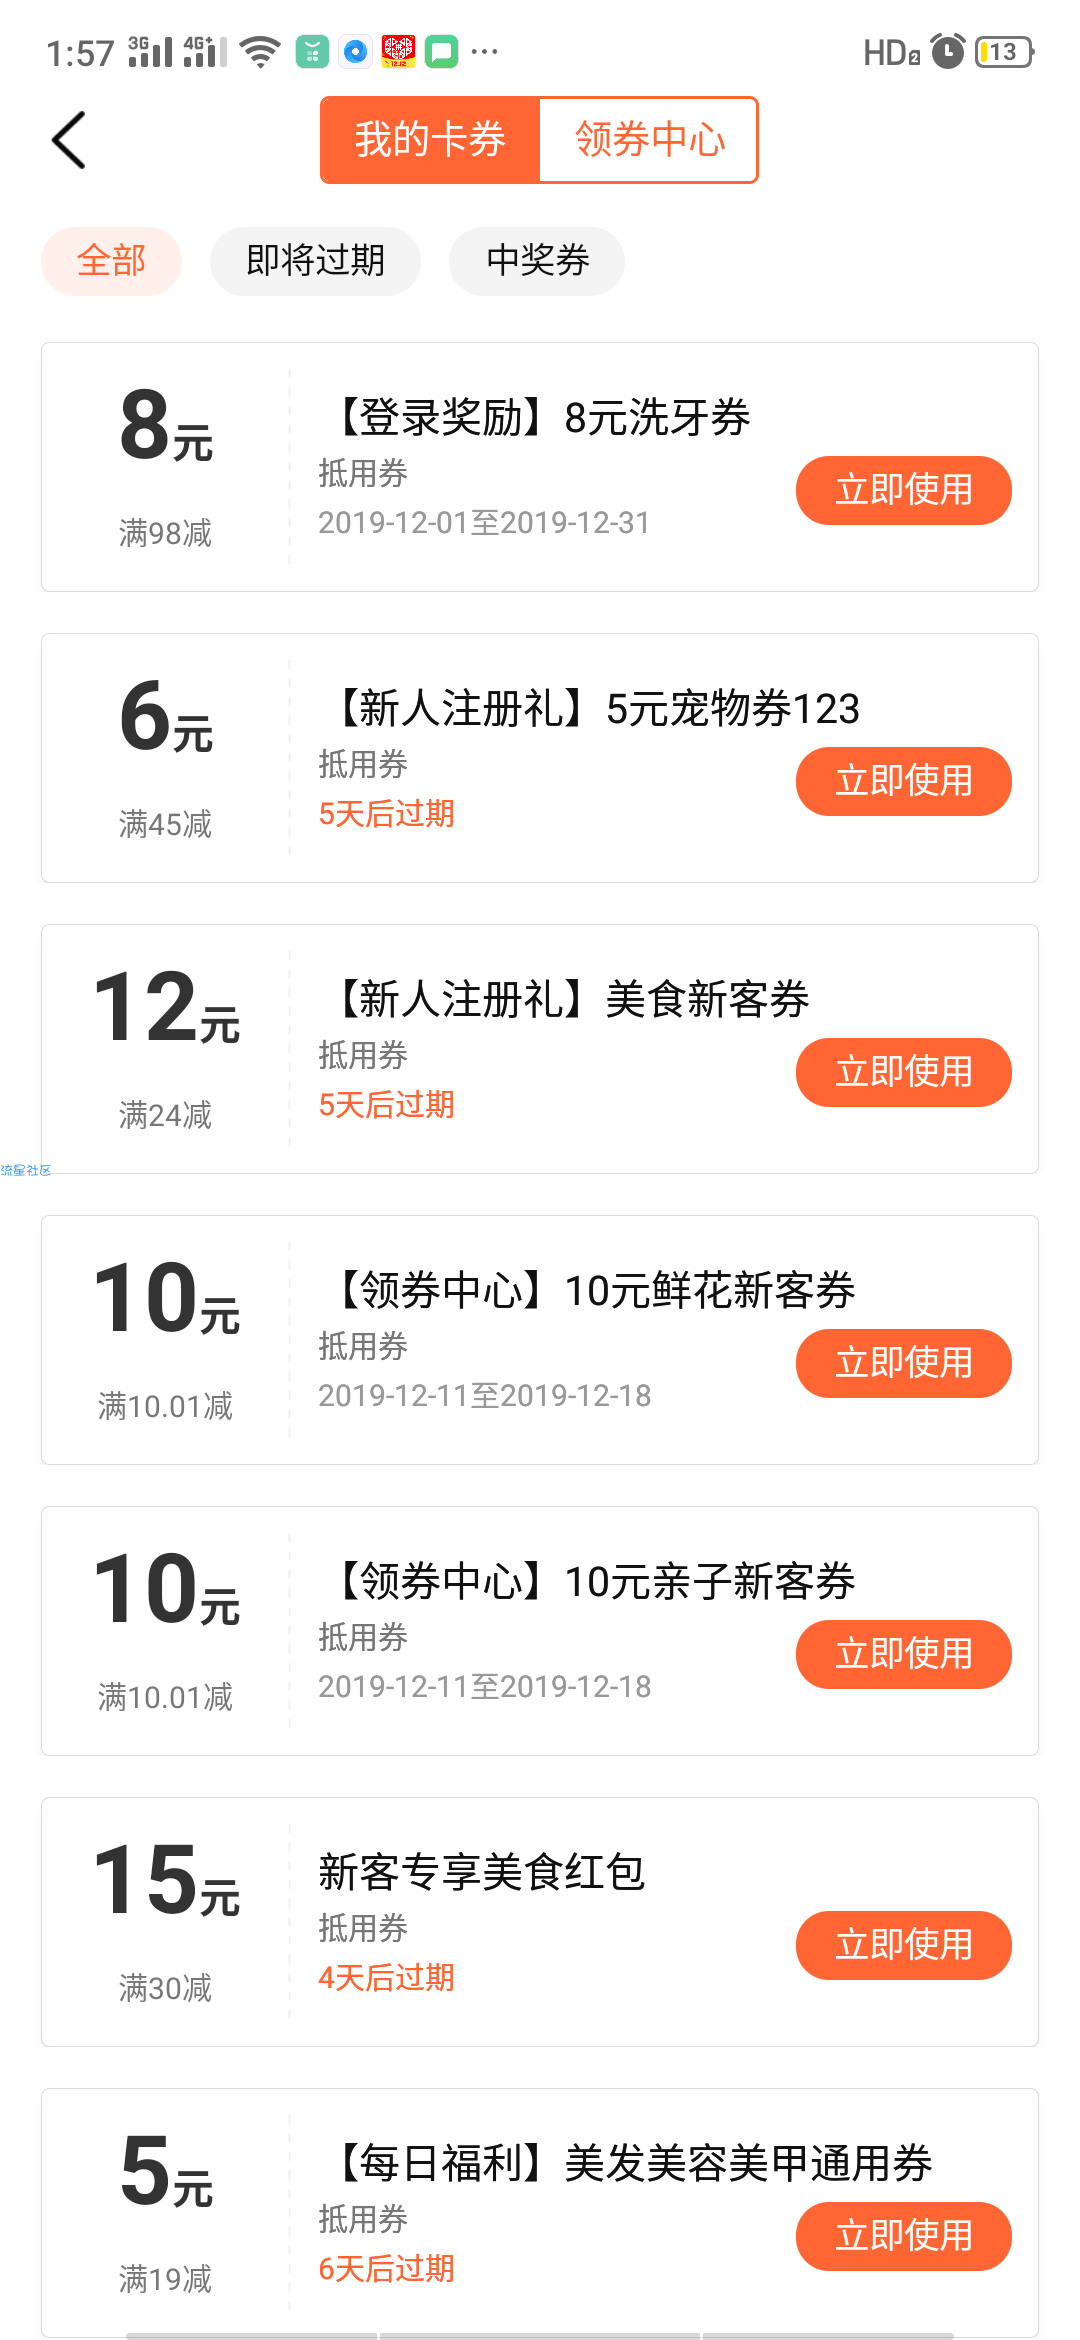Tap the green chat notification icon

click(441, 51)
